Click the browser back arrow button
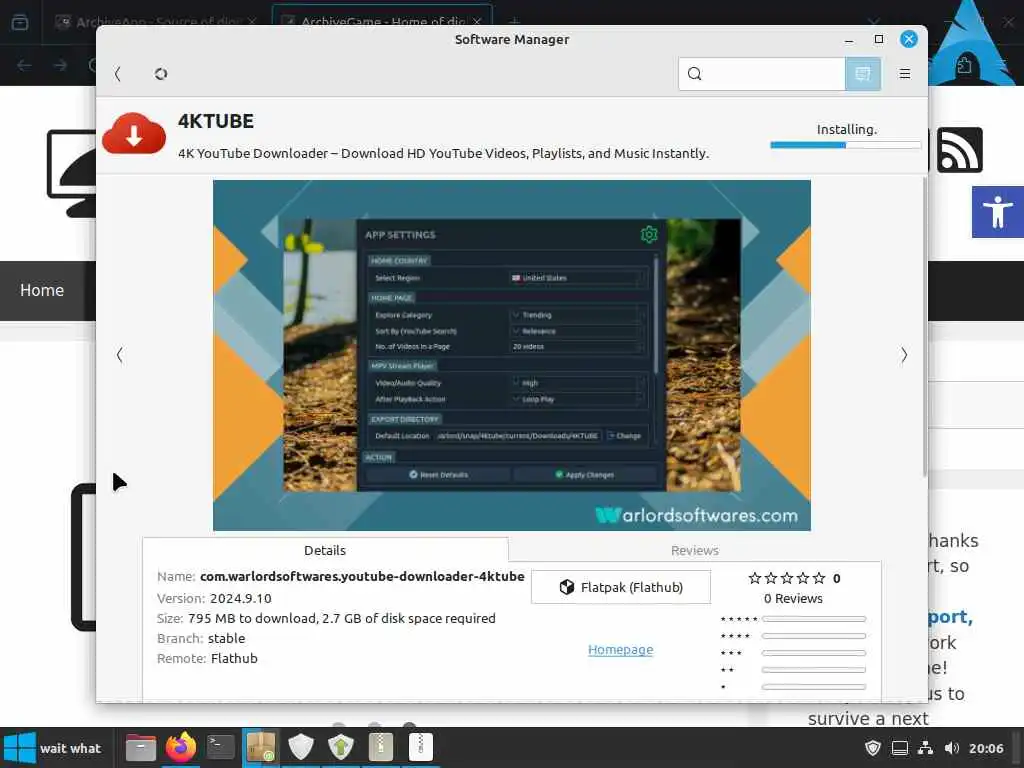This screenshot has width=1024, height=768. (x=24, y=65)
